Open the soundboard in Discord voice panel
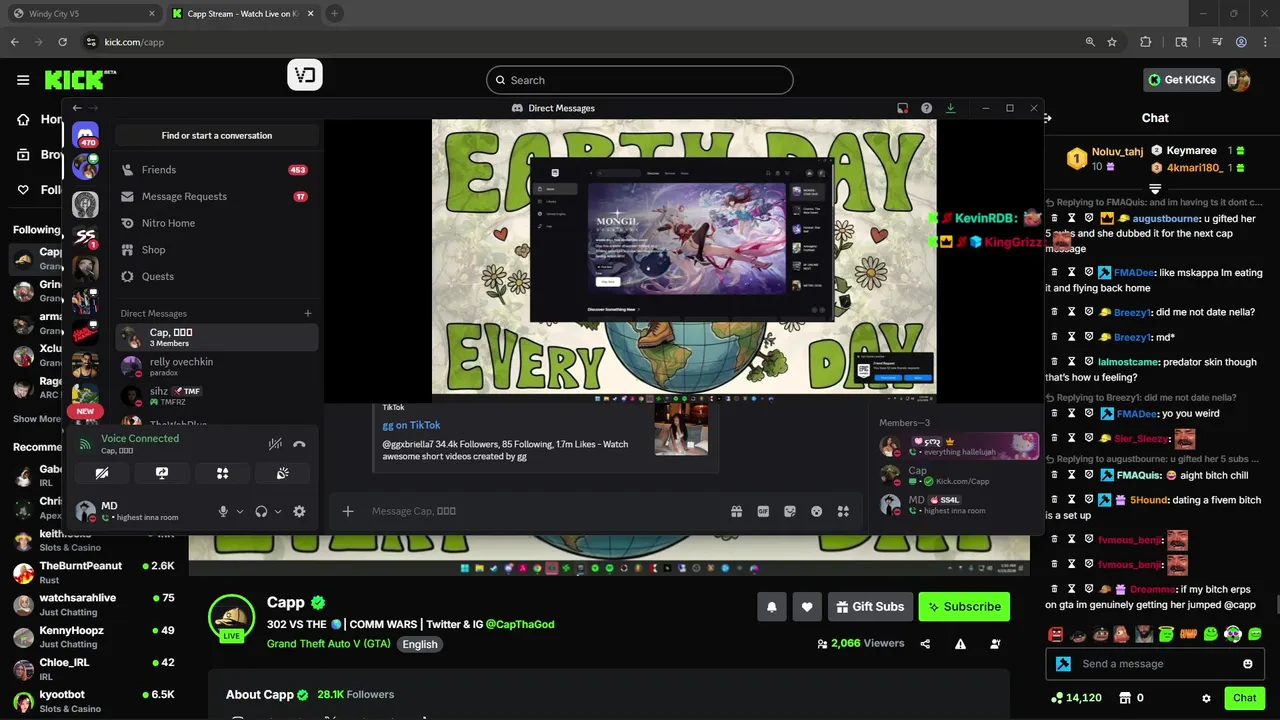 (x=283, y=473)
